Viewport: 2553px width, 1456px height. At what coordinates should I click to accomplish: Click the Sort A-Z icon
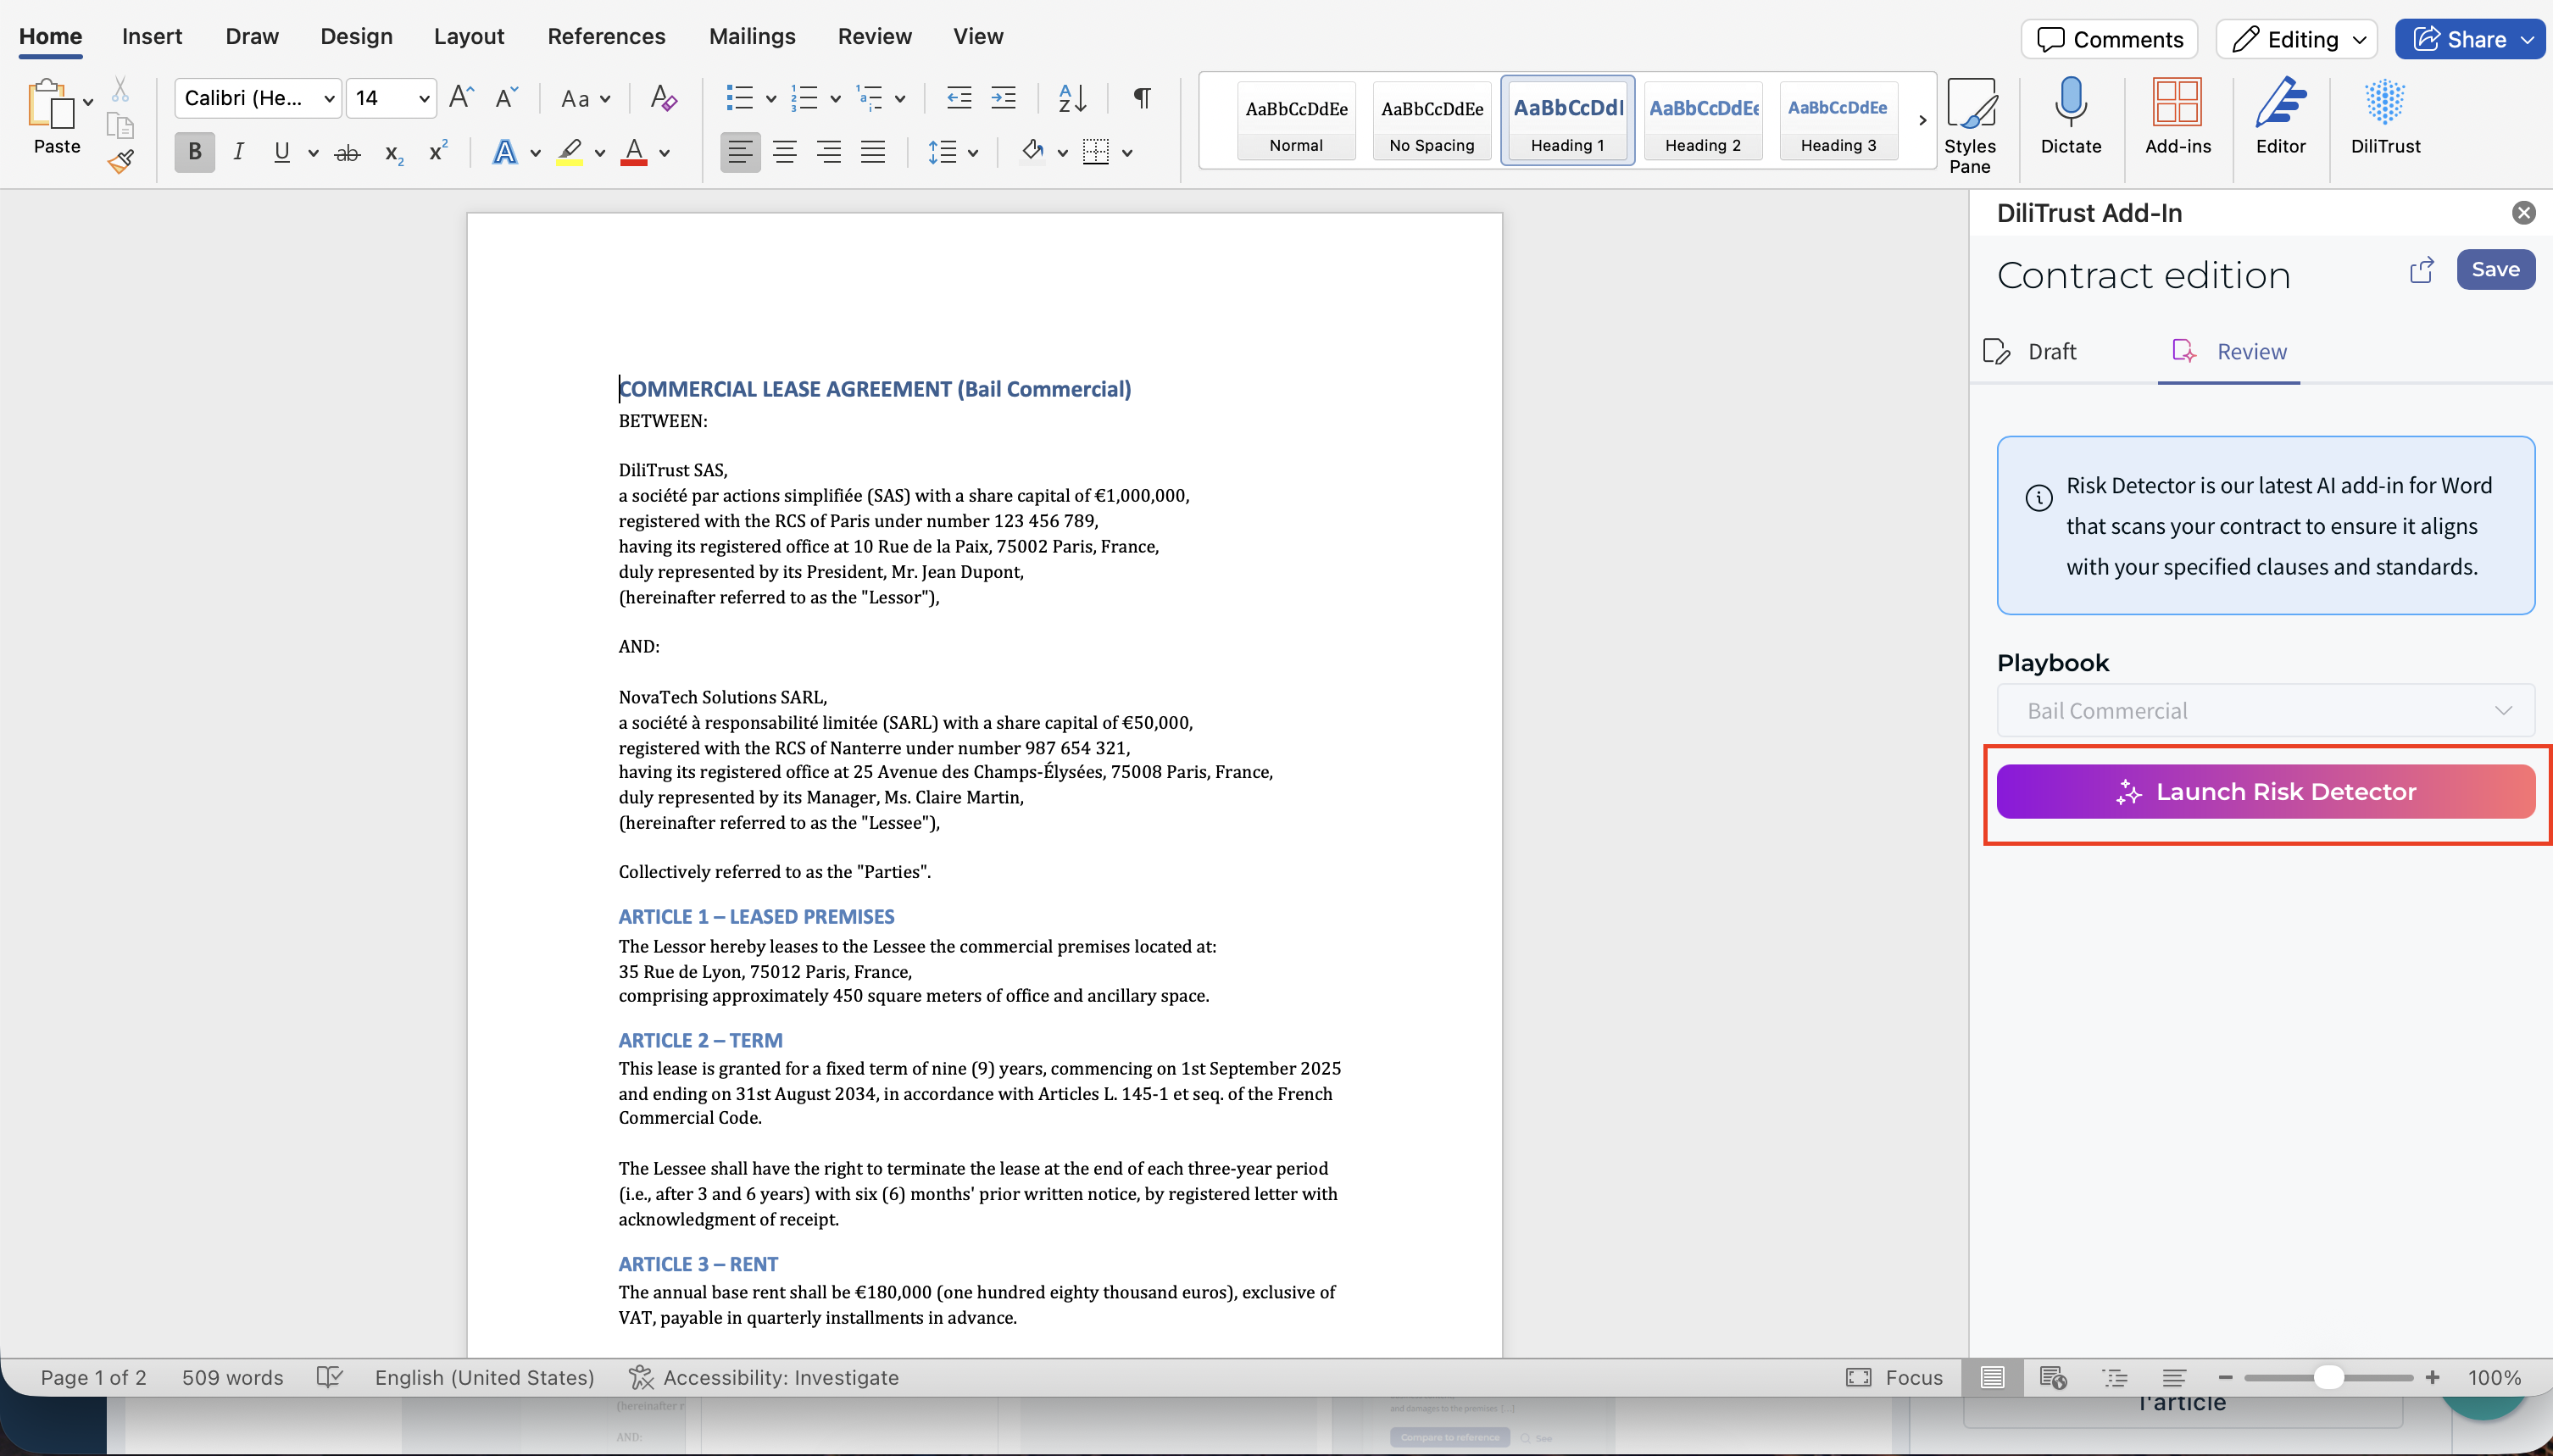pos(1072,98)
